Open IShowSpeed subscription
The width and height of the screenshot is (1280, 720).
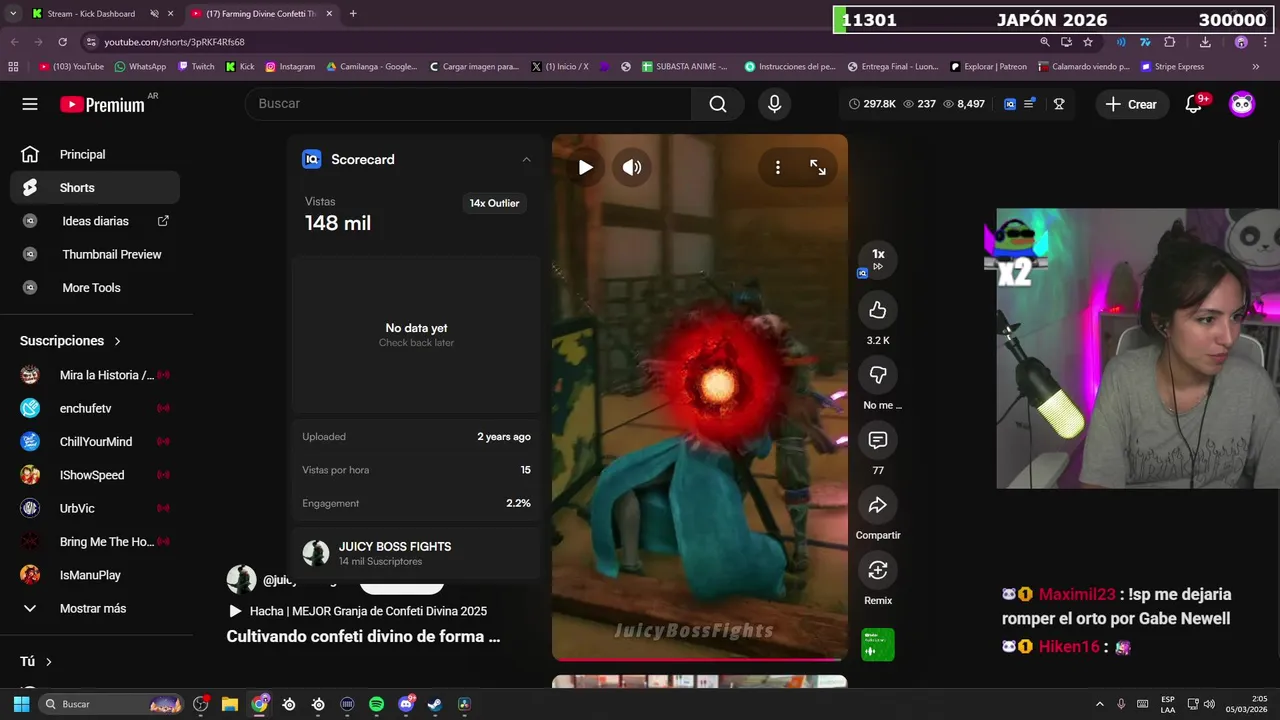(x=95, y=475)
